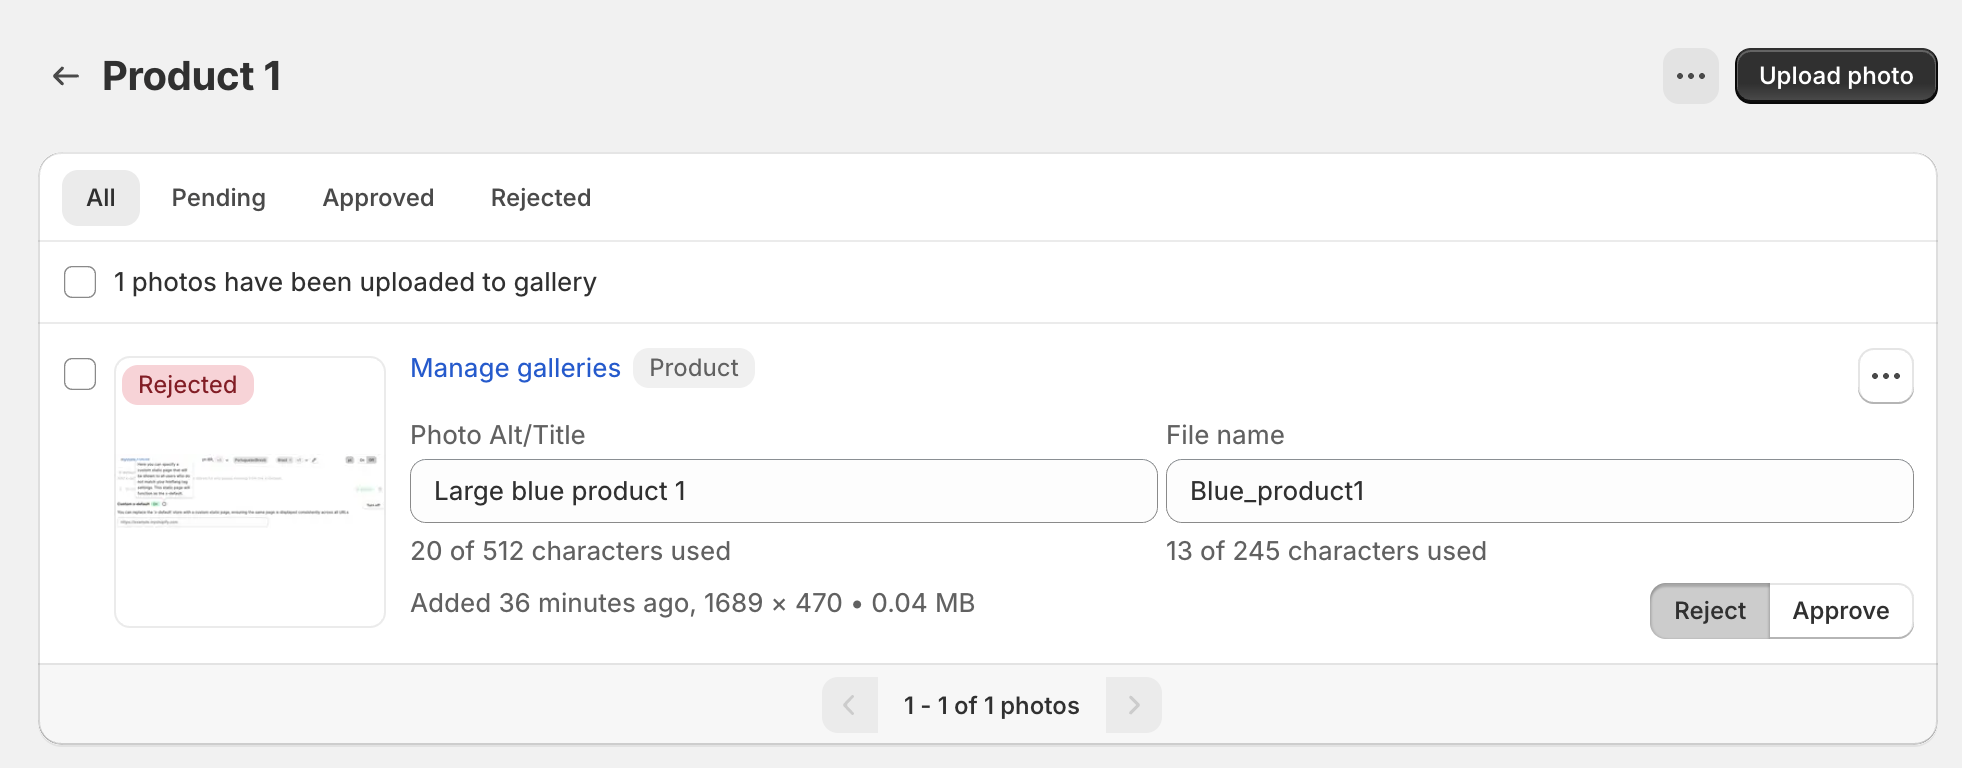The image size is (1962, 768).
Task: Switch to the Pending tab
Action: click(219, 198)
